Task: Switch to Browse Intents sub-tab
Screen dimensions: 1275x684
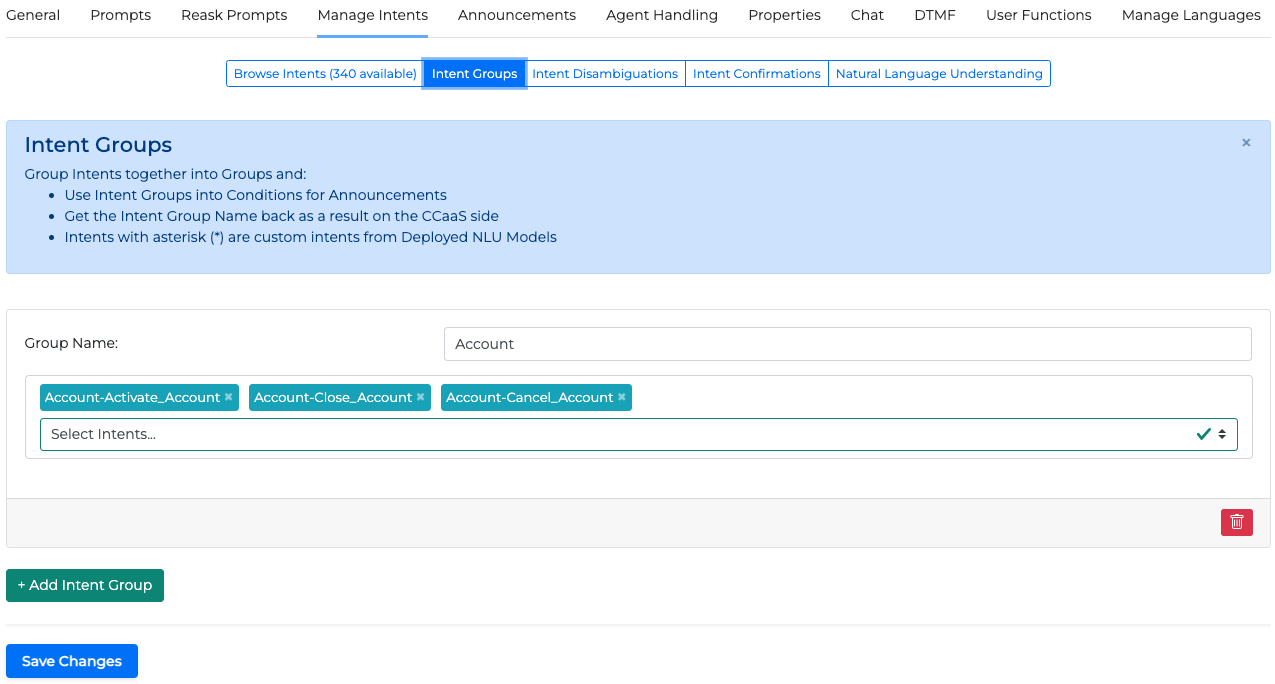Action: (325, 74)
